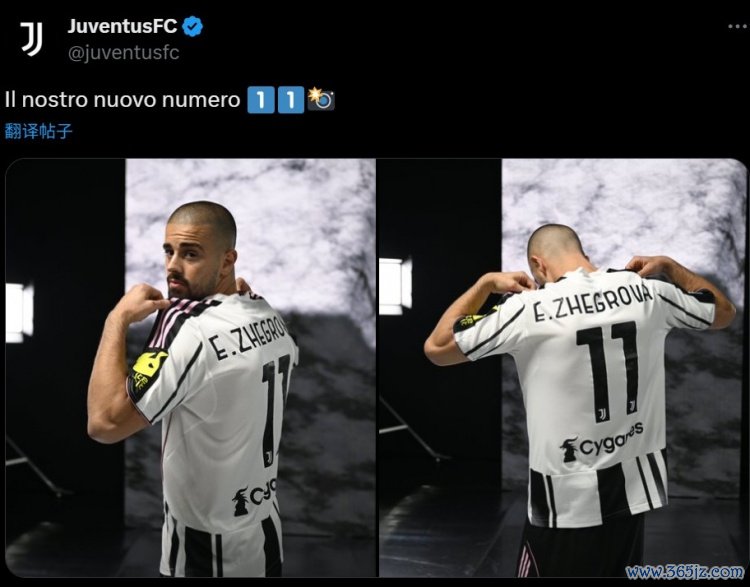Open the Juventus logo profile avatar
750x587 pixels.
tap(31, 39)
